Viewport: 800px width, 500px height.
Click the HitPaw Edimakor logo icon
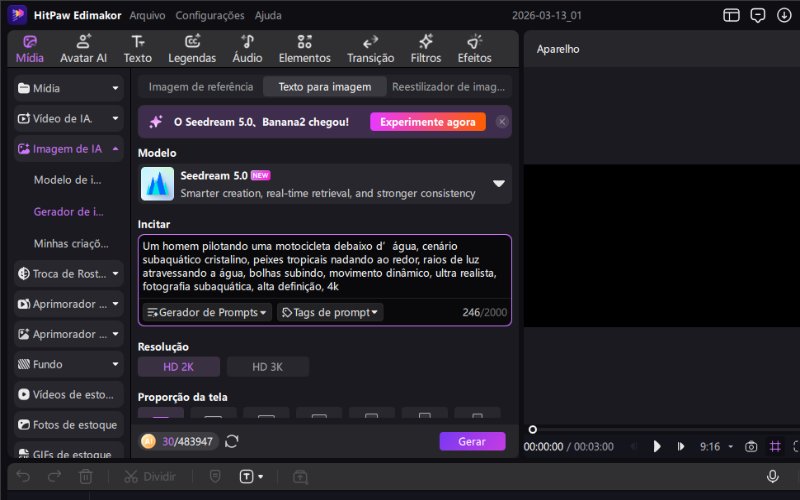pyautogui.click(x=17, y=15)
